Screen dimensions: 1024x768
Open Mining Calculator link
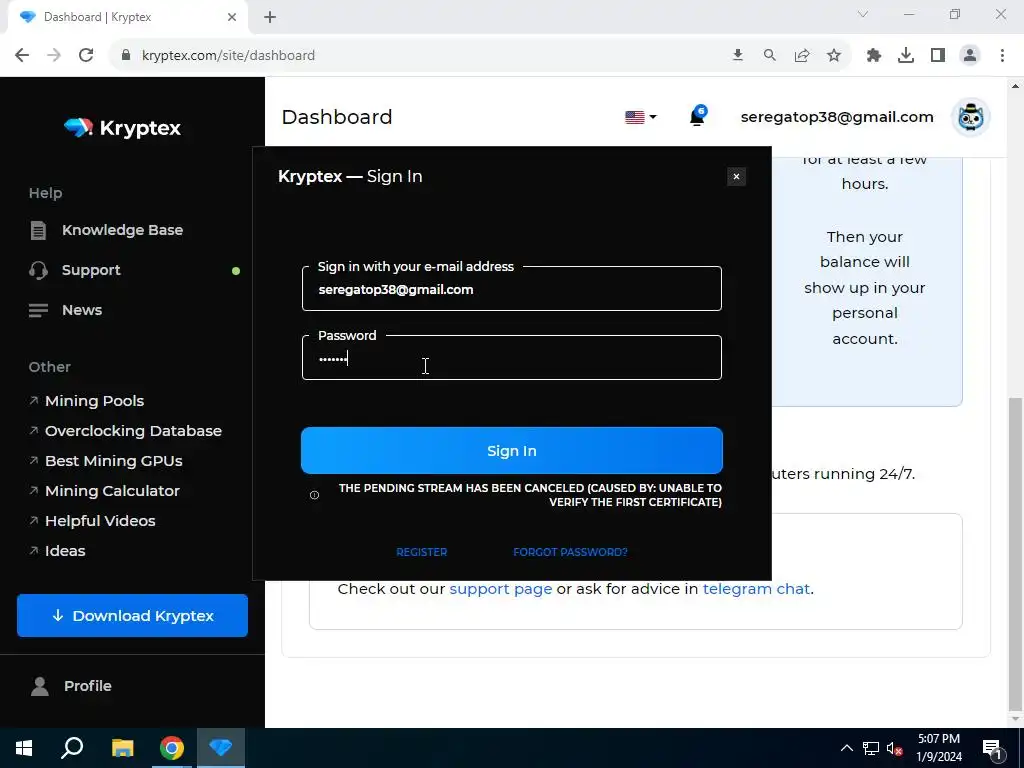pyautogui.click(x=112, y=490)
